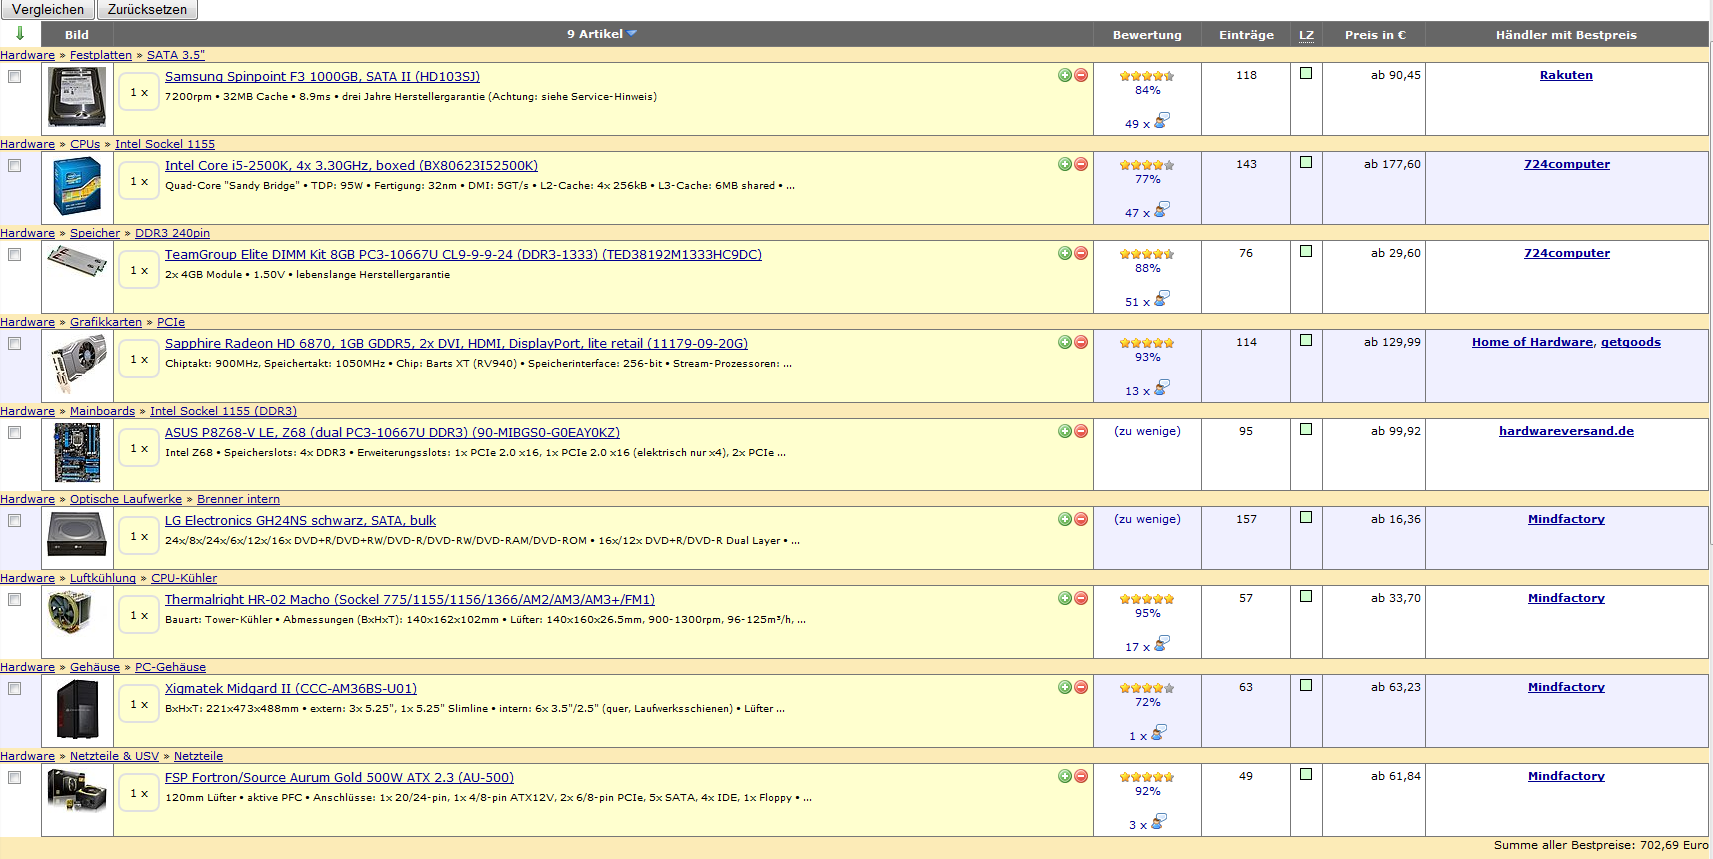Screen dimensions: 1713x859
Task: Tick compare checkbox for FSP Fortron Aurum Gold
Action: [x=14, y=777]
